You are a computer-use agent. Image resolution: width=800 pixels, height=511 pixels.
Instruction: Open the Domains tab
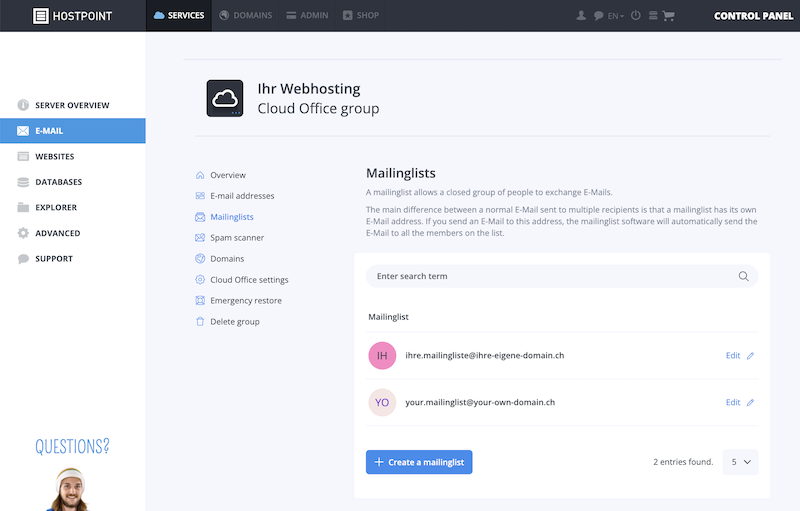coord(245,15)
